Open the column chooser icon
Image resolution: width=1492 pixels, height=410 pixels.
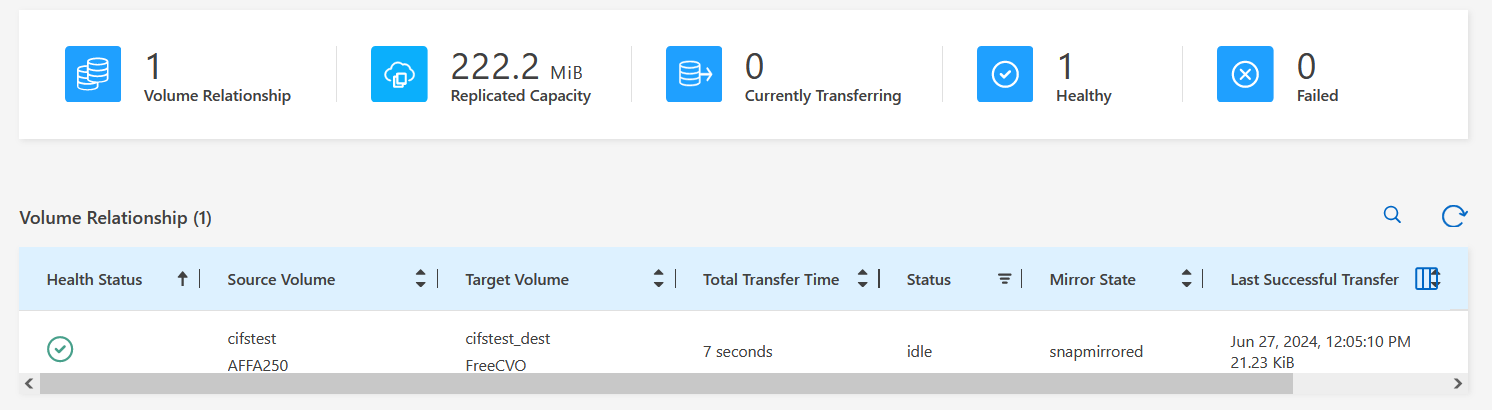[1427, 279]
